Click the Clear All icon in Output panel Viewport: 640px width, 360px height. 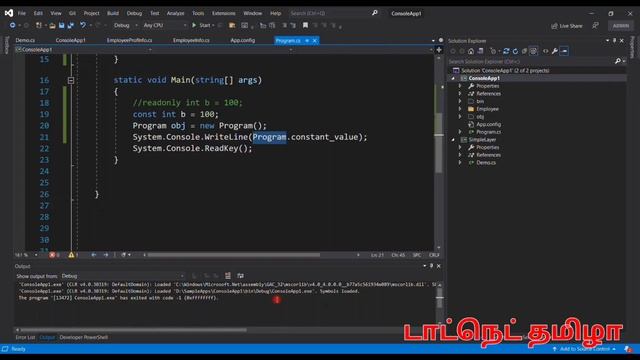pos(228,276)
